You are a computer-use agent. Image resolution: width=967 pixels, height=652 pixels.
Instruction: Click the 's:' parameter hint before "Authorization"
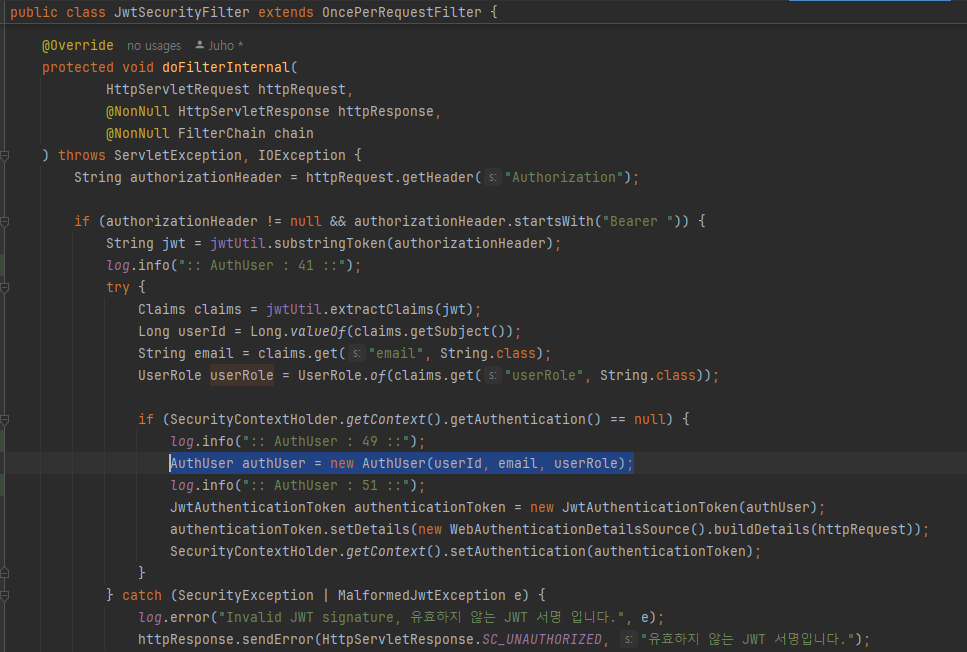[492, 178]
